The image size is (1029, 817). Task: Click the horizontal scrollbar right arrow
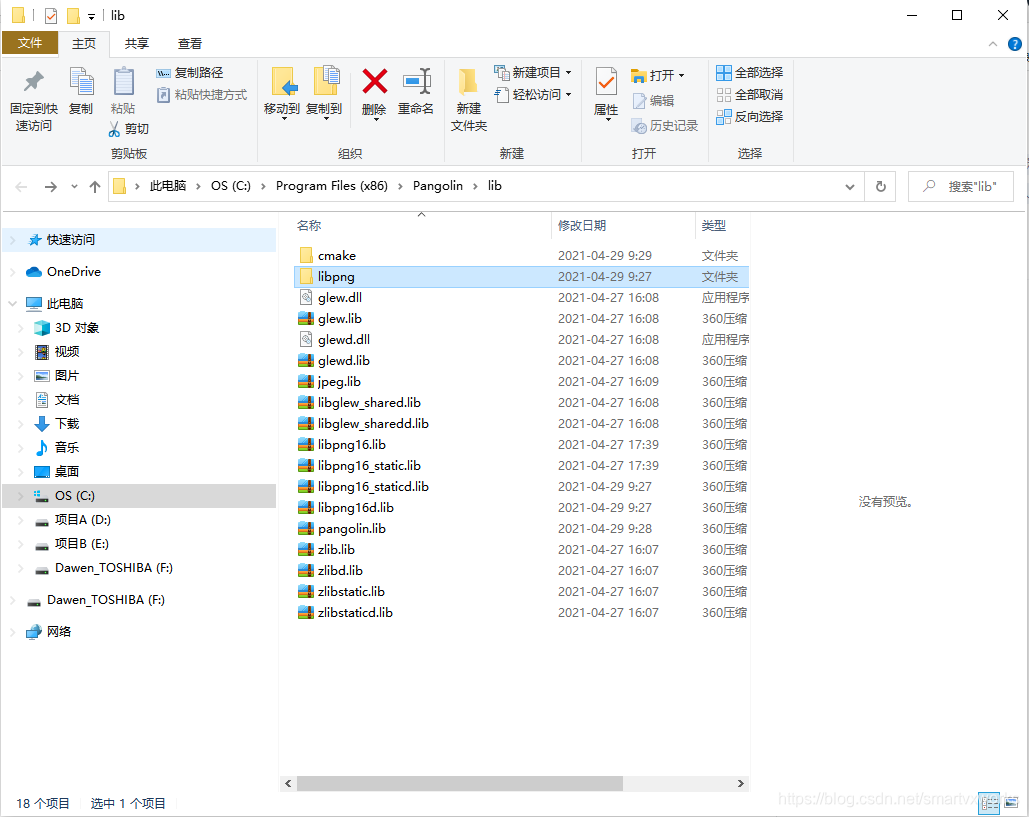[741, 784]
